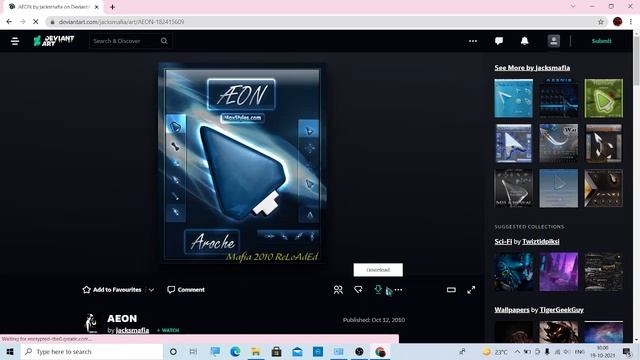Viewport: 640px width, 360px height.
Task: Open the light blue cursor set thumbnail
Action: pos(513,98)
